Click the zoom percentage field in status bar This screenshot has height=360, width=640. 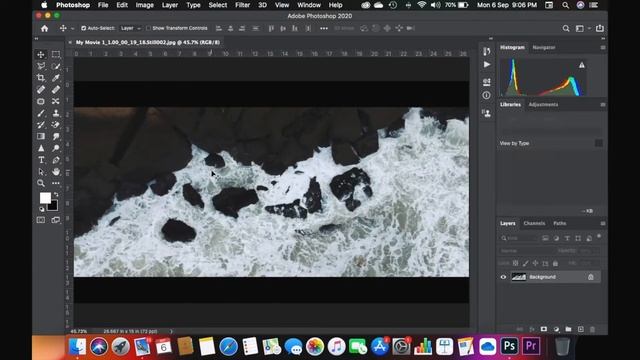(x=79, y=331)
